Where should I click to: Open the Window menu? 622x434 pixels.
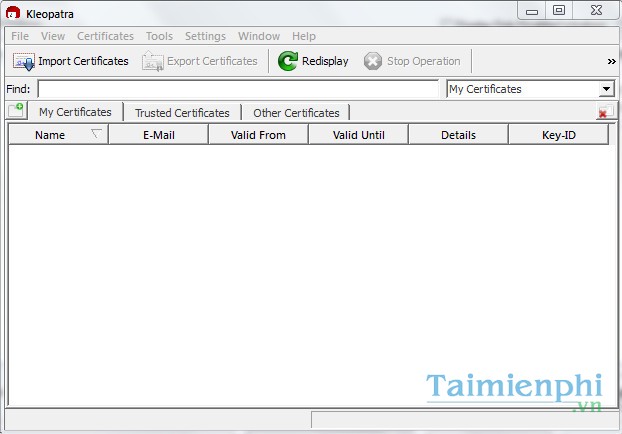[259, 36]
